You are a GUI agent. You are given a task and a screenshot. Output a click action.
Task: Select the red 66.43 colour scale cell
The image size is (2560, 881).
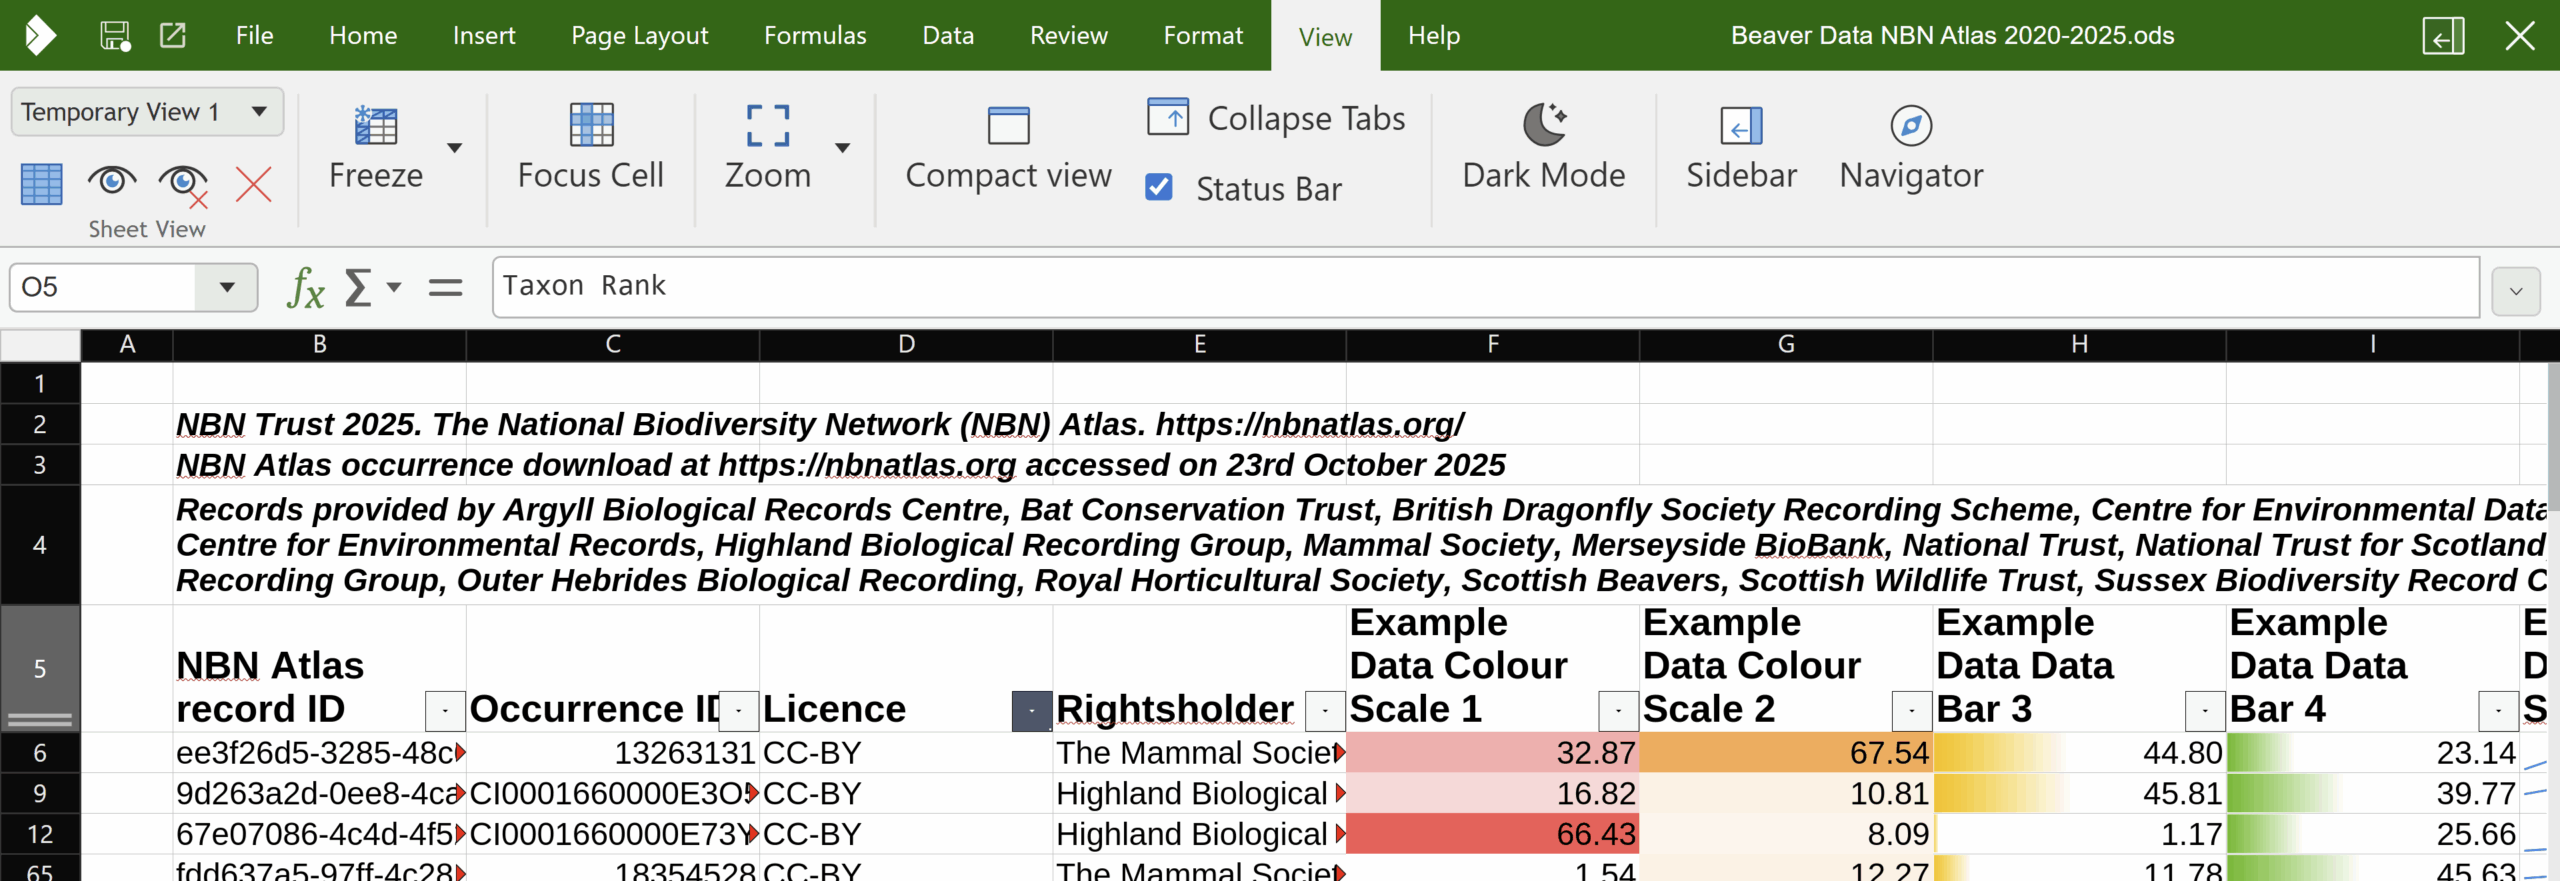point(1492,834)
